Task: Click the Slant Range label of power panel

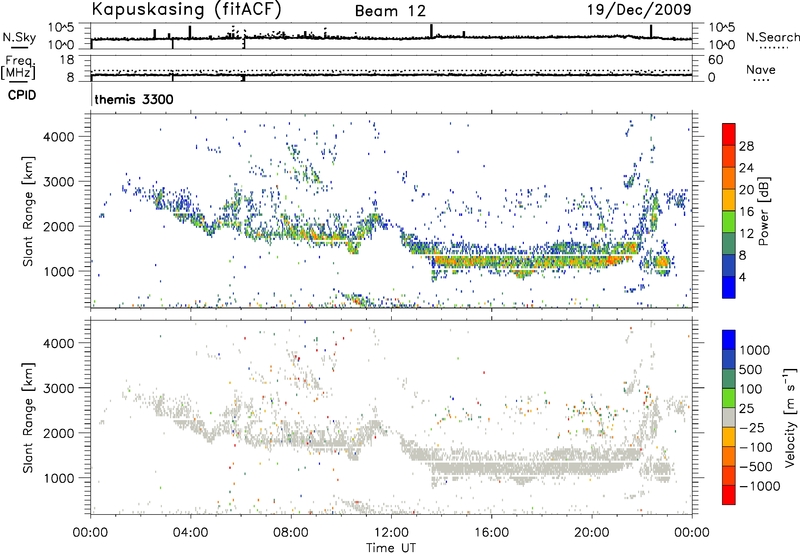Action: [28, 211]
